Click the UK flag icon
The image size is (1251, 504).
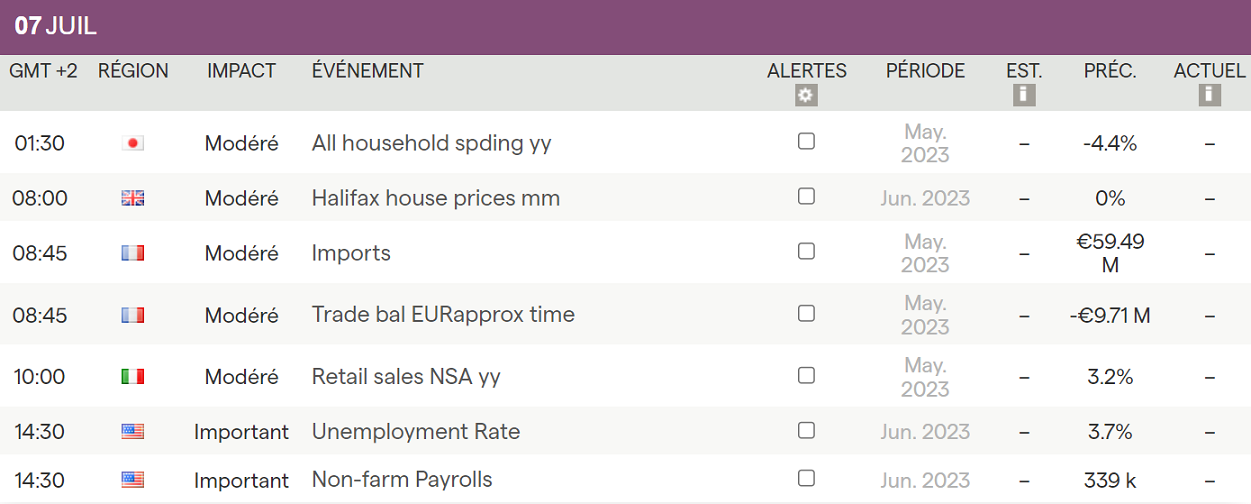pyautogui.click(x=132, y=198)
